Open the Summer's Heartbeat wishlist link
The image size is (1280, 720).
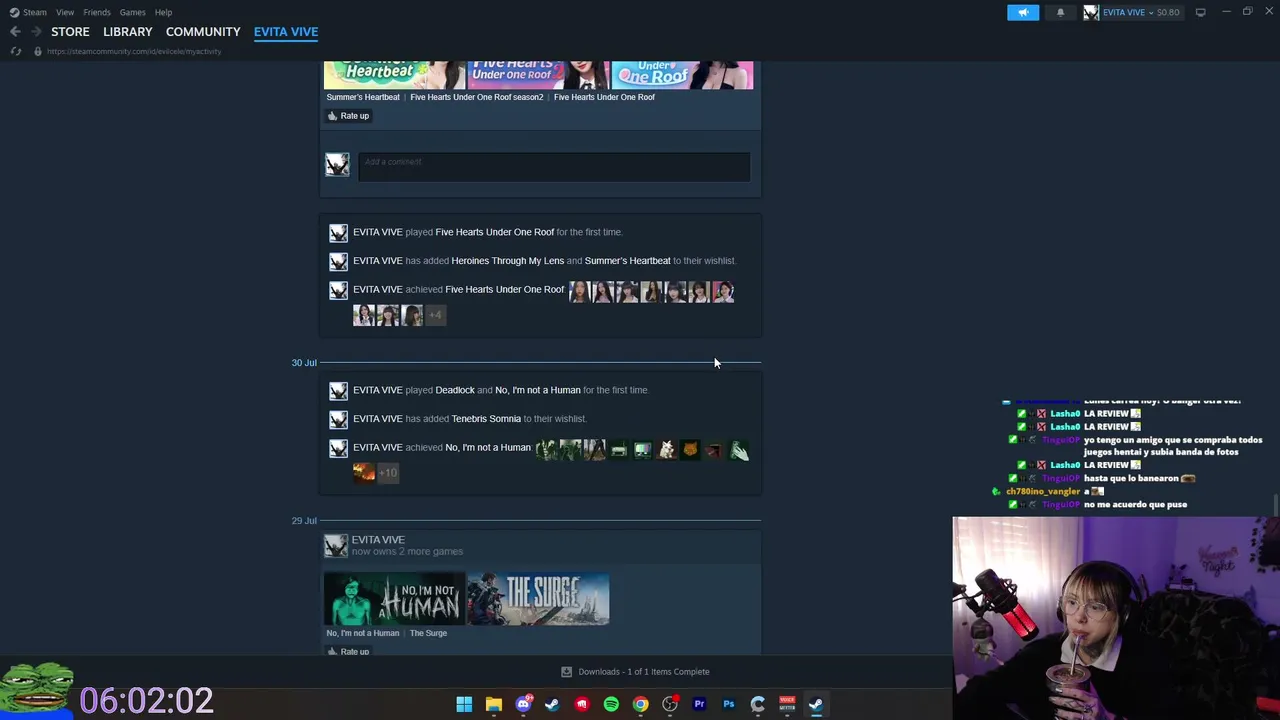tap(628, 261)
